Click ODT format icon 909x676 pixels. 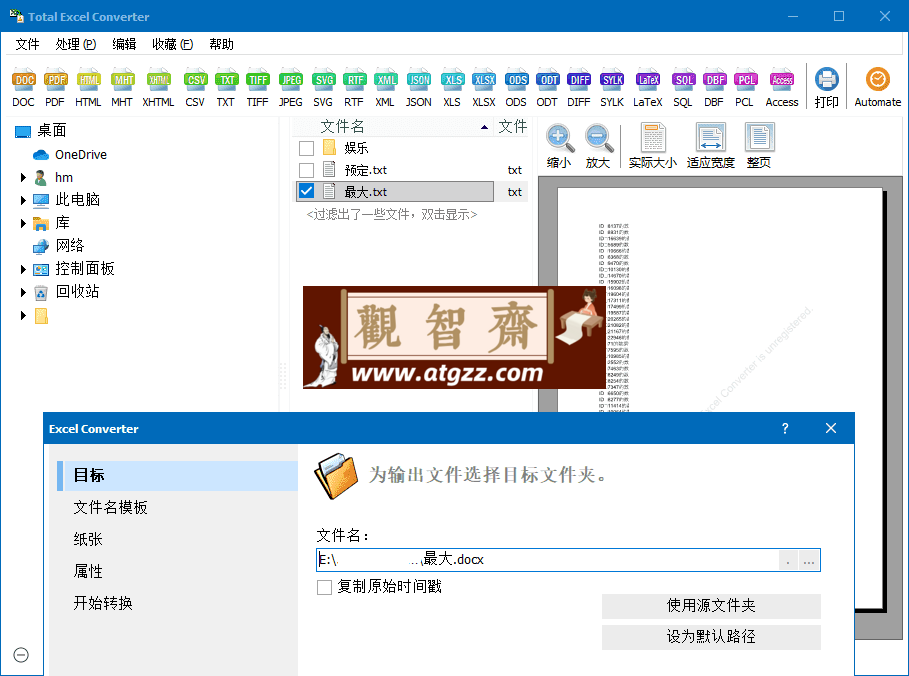pyautogui.click(x=547, y=80)
